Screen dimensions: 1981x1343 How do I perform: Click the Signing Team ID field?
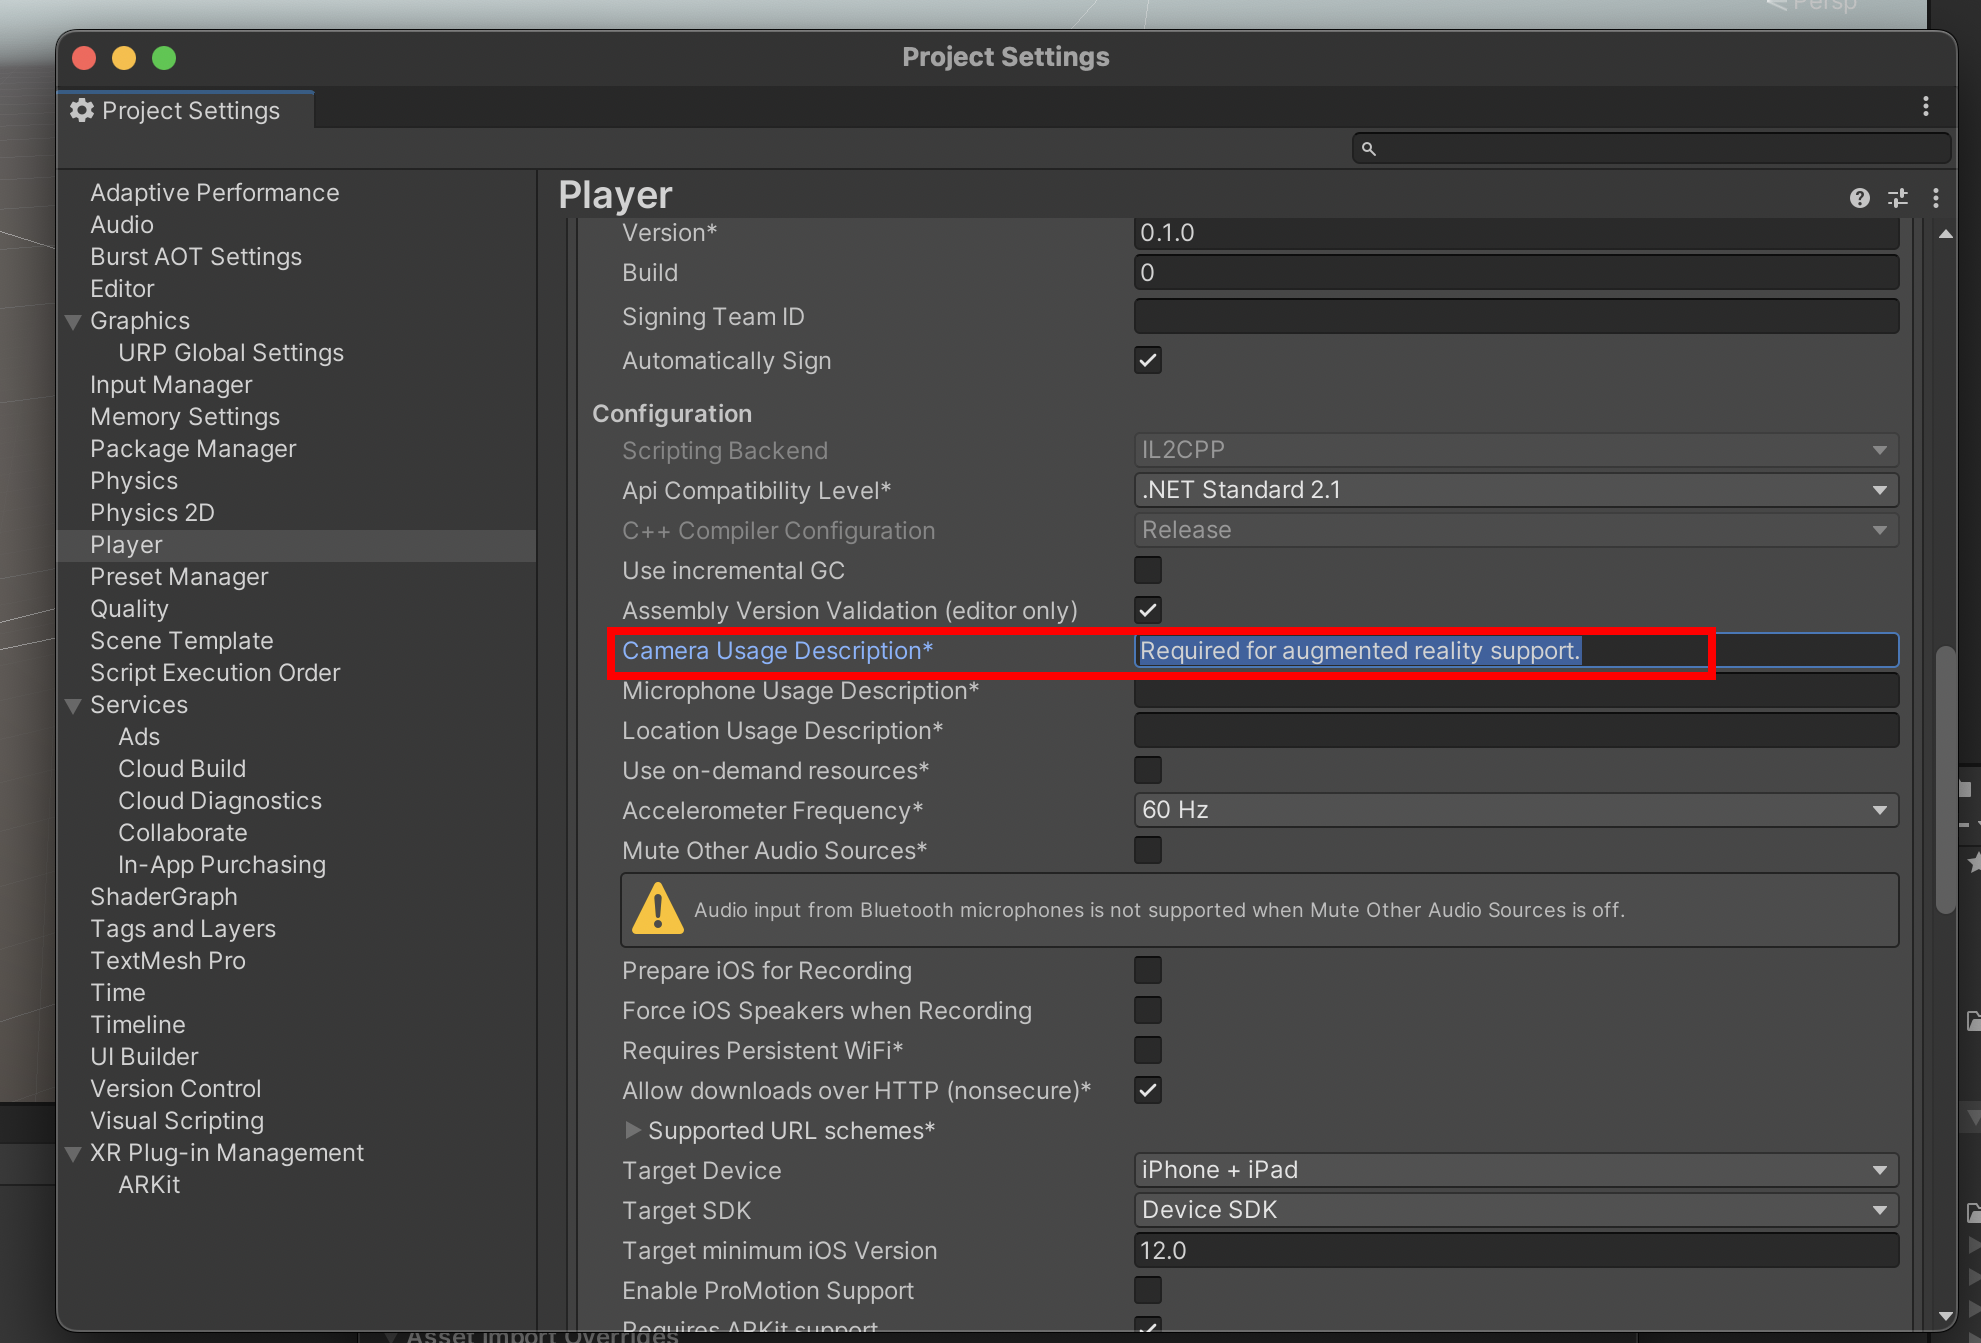(x=1515, y=317)
